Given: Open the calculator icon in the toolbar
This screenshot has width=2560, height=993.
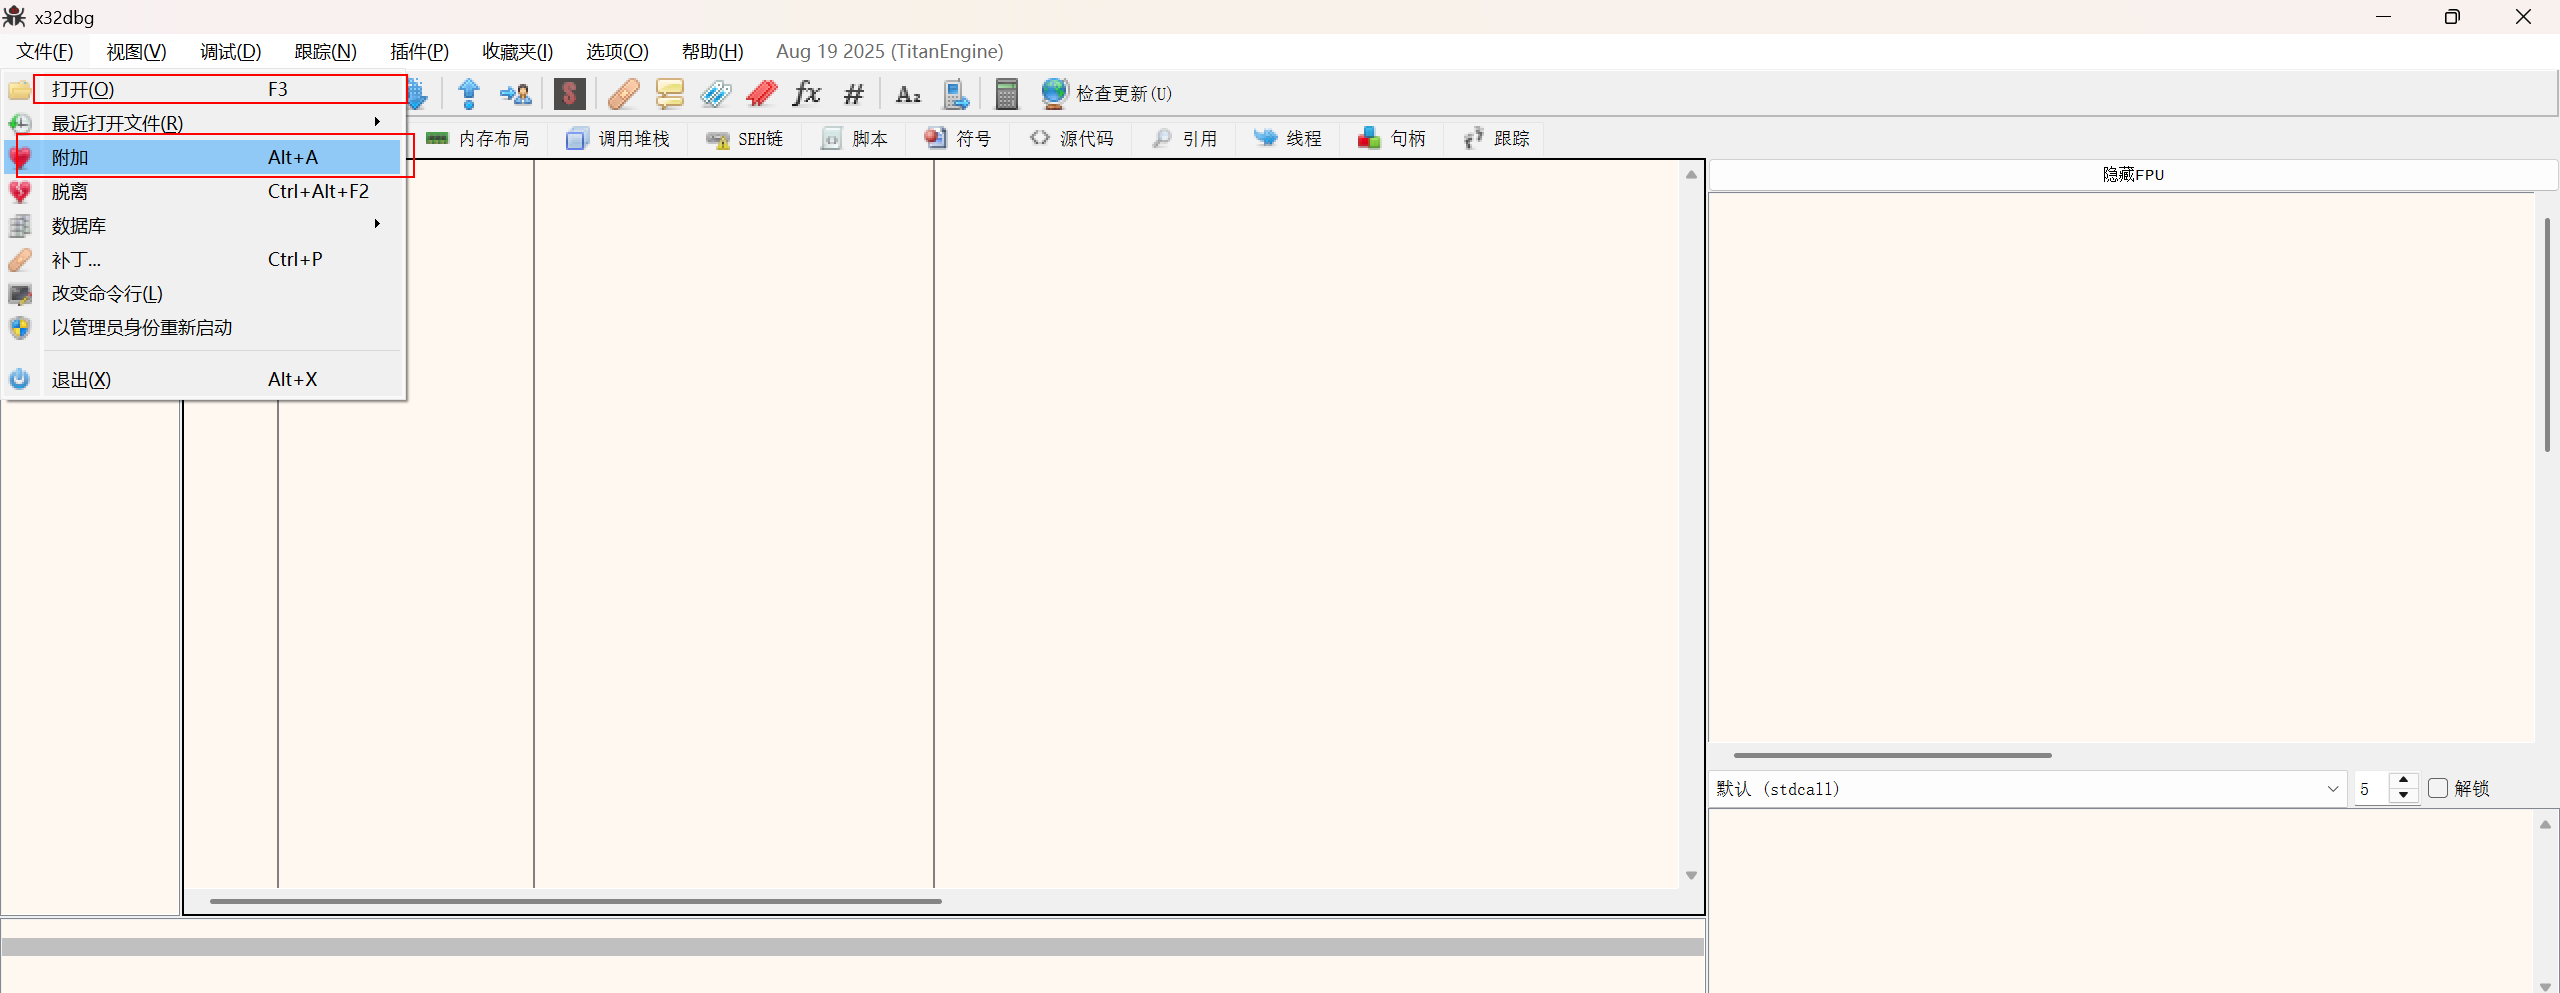Looking at the screenshot, I should pyautogui.click(x=1007, y=94).
